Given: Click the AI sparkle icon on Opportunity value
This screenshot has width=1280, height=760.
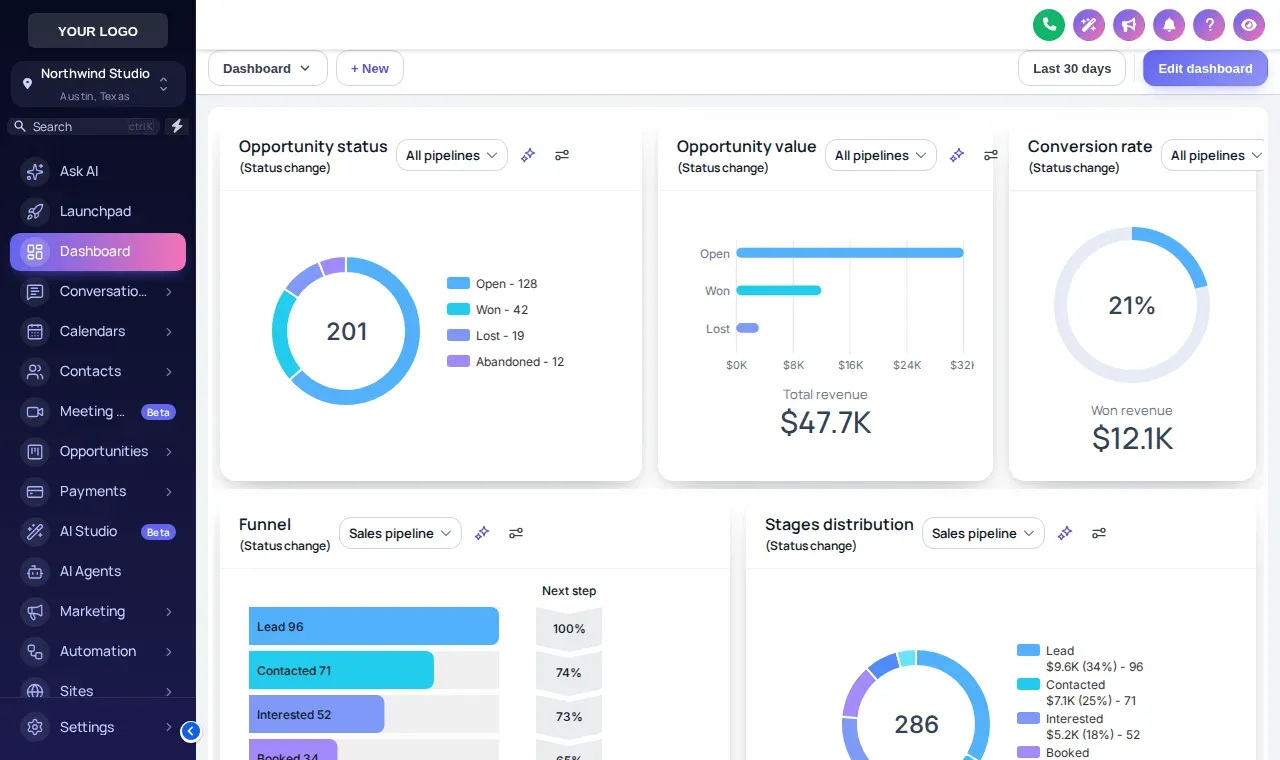Looking at the screenshot, I should coord(957,155).
